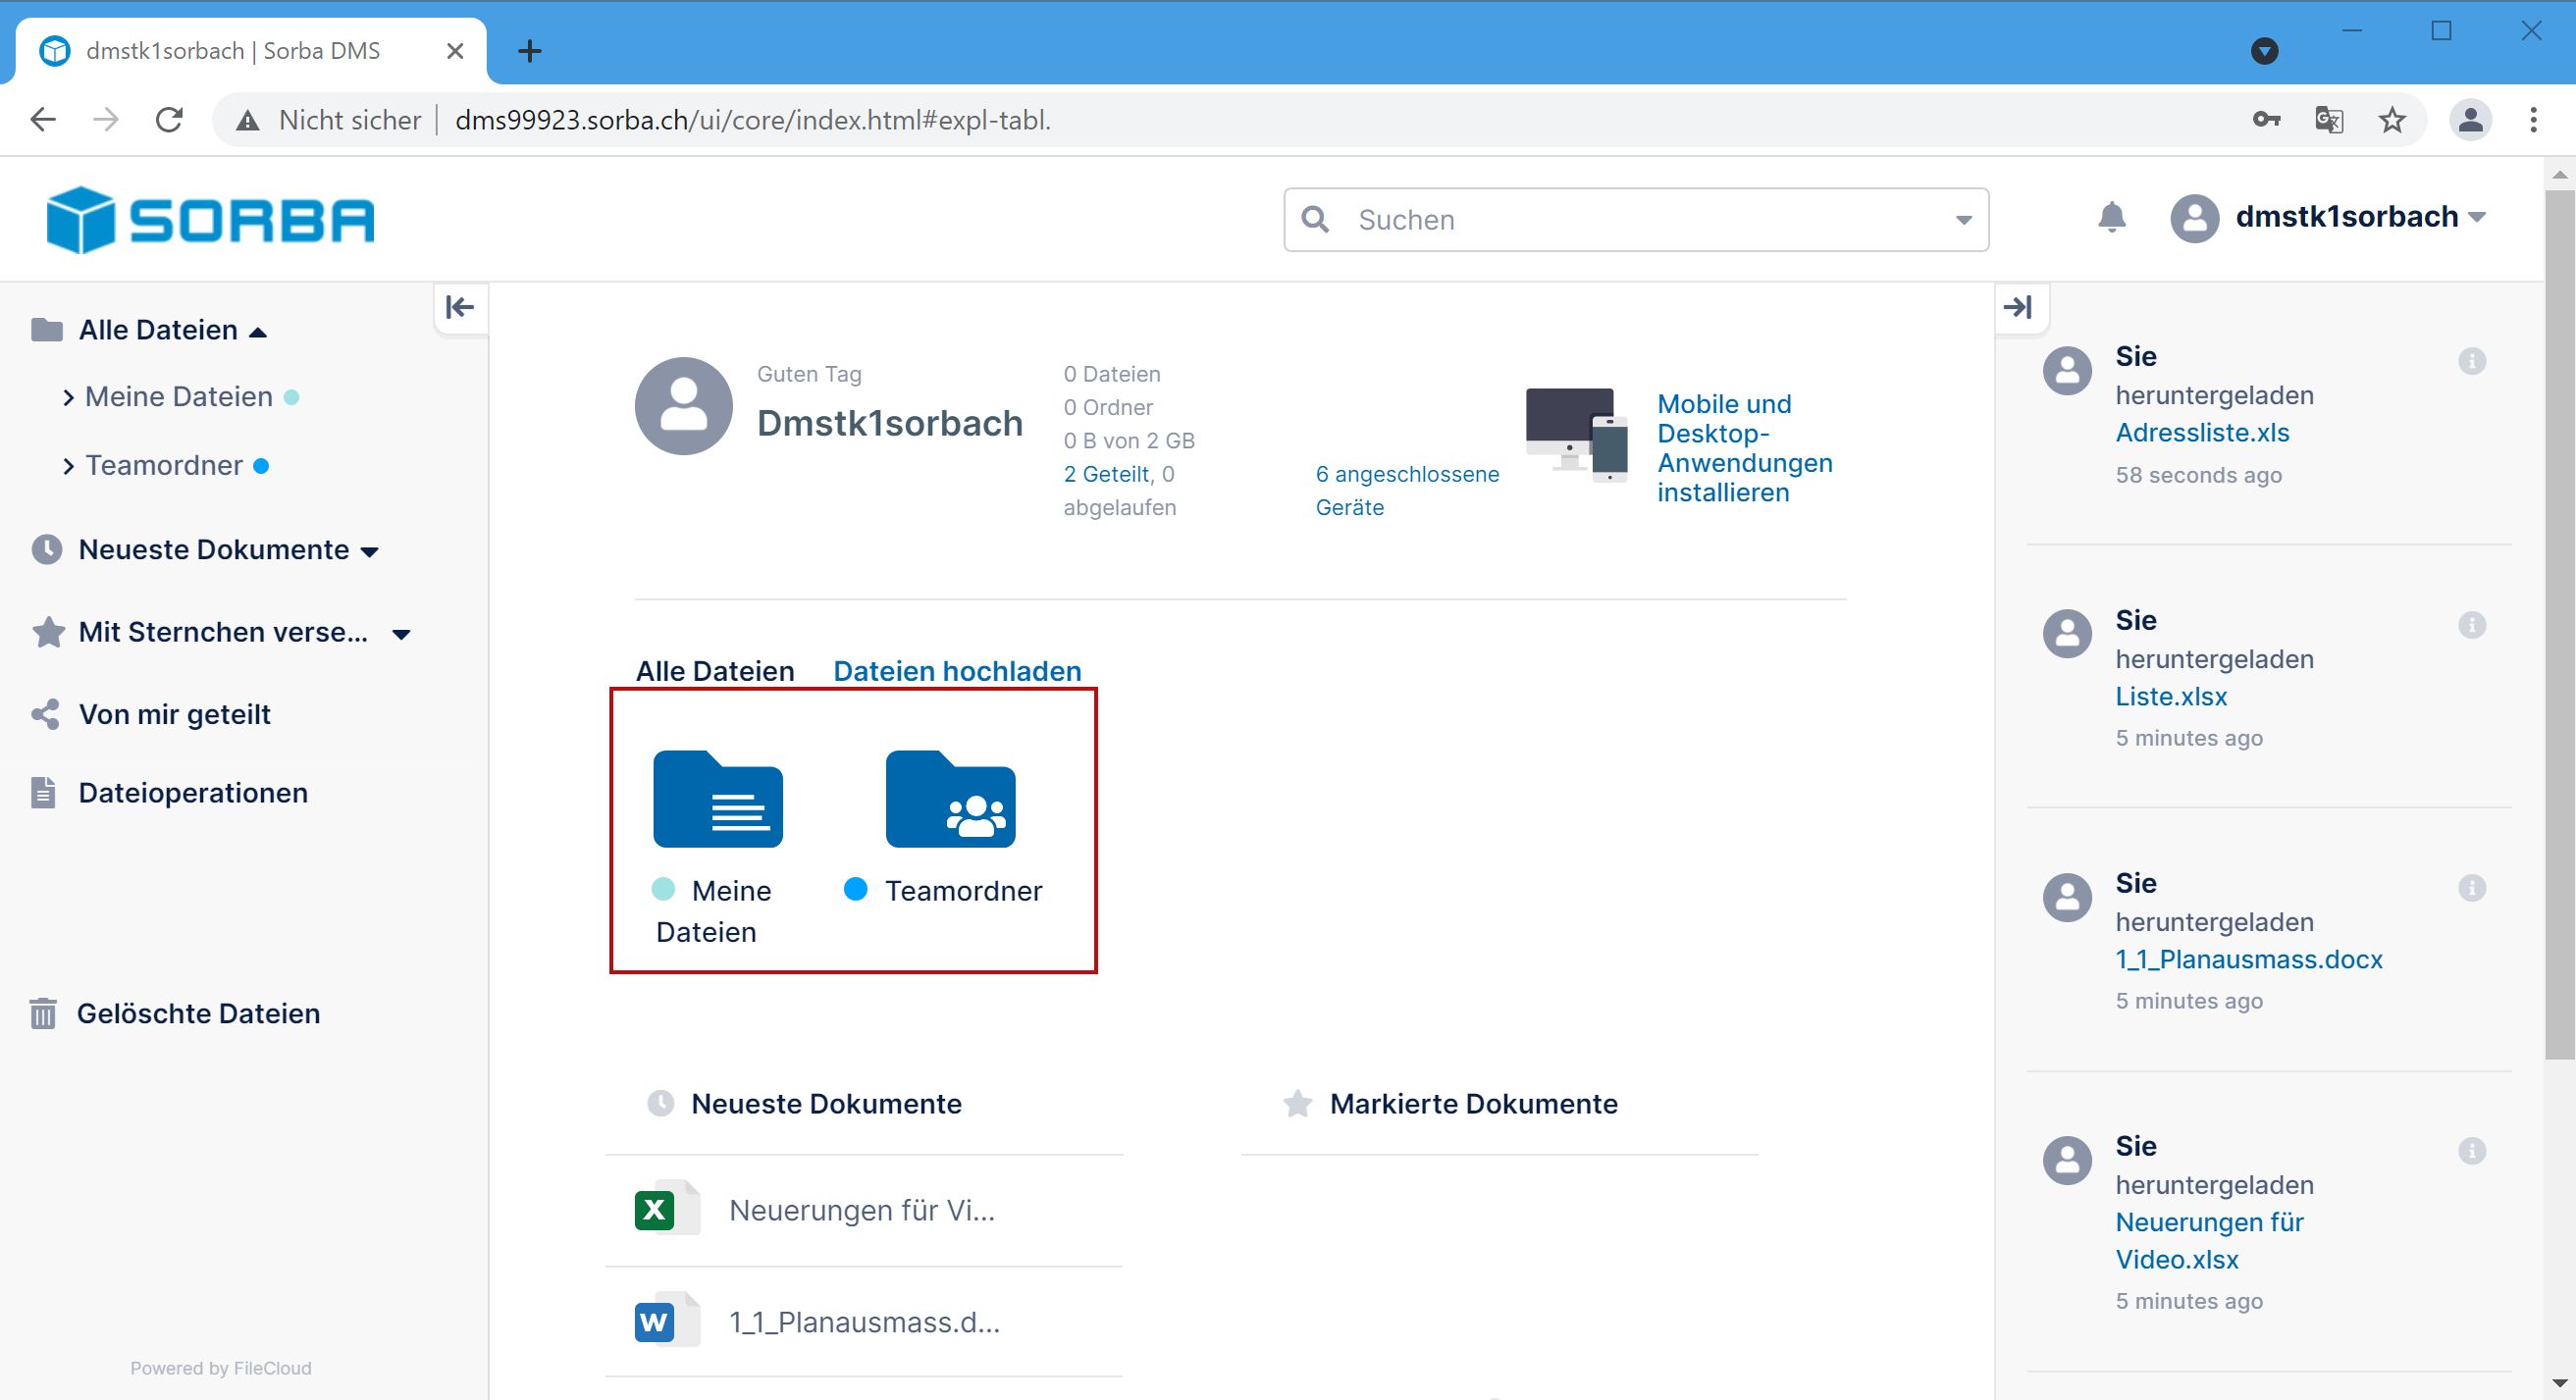Open Dateioperationen in sidebar

(x=192, y=793)
